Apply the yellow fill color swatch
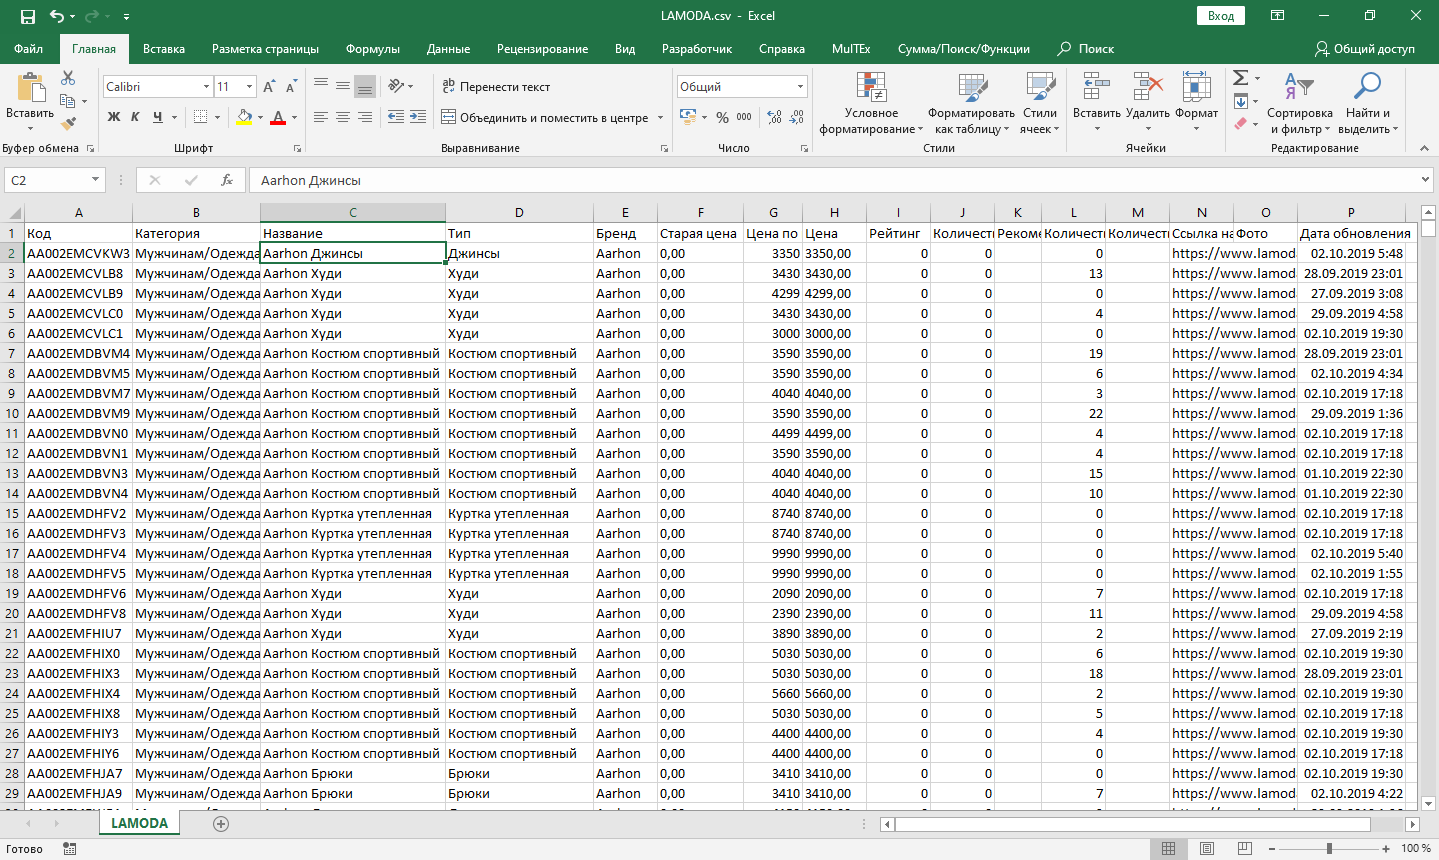 244,117
